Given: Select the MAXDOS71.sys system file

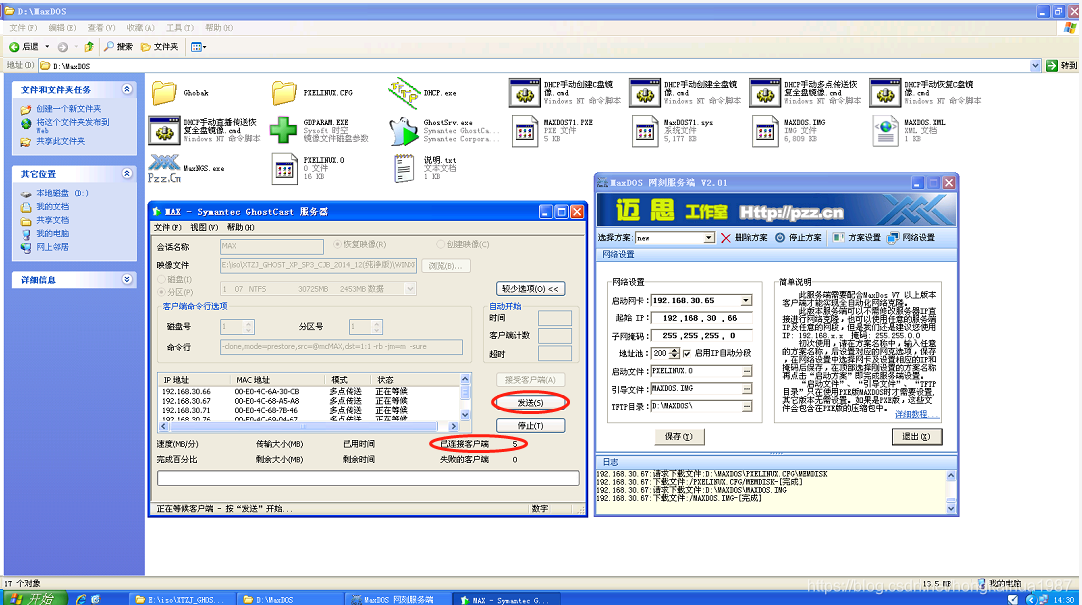Looking at the screenshot, I should pyautogui.click(x=645, y=131).
